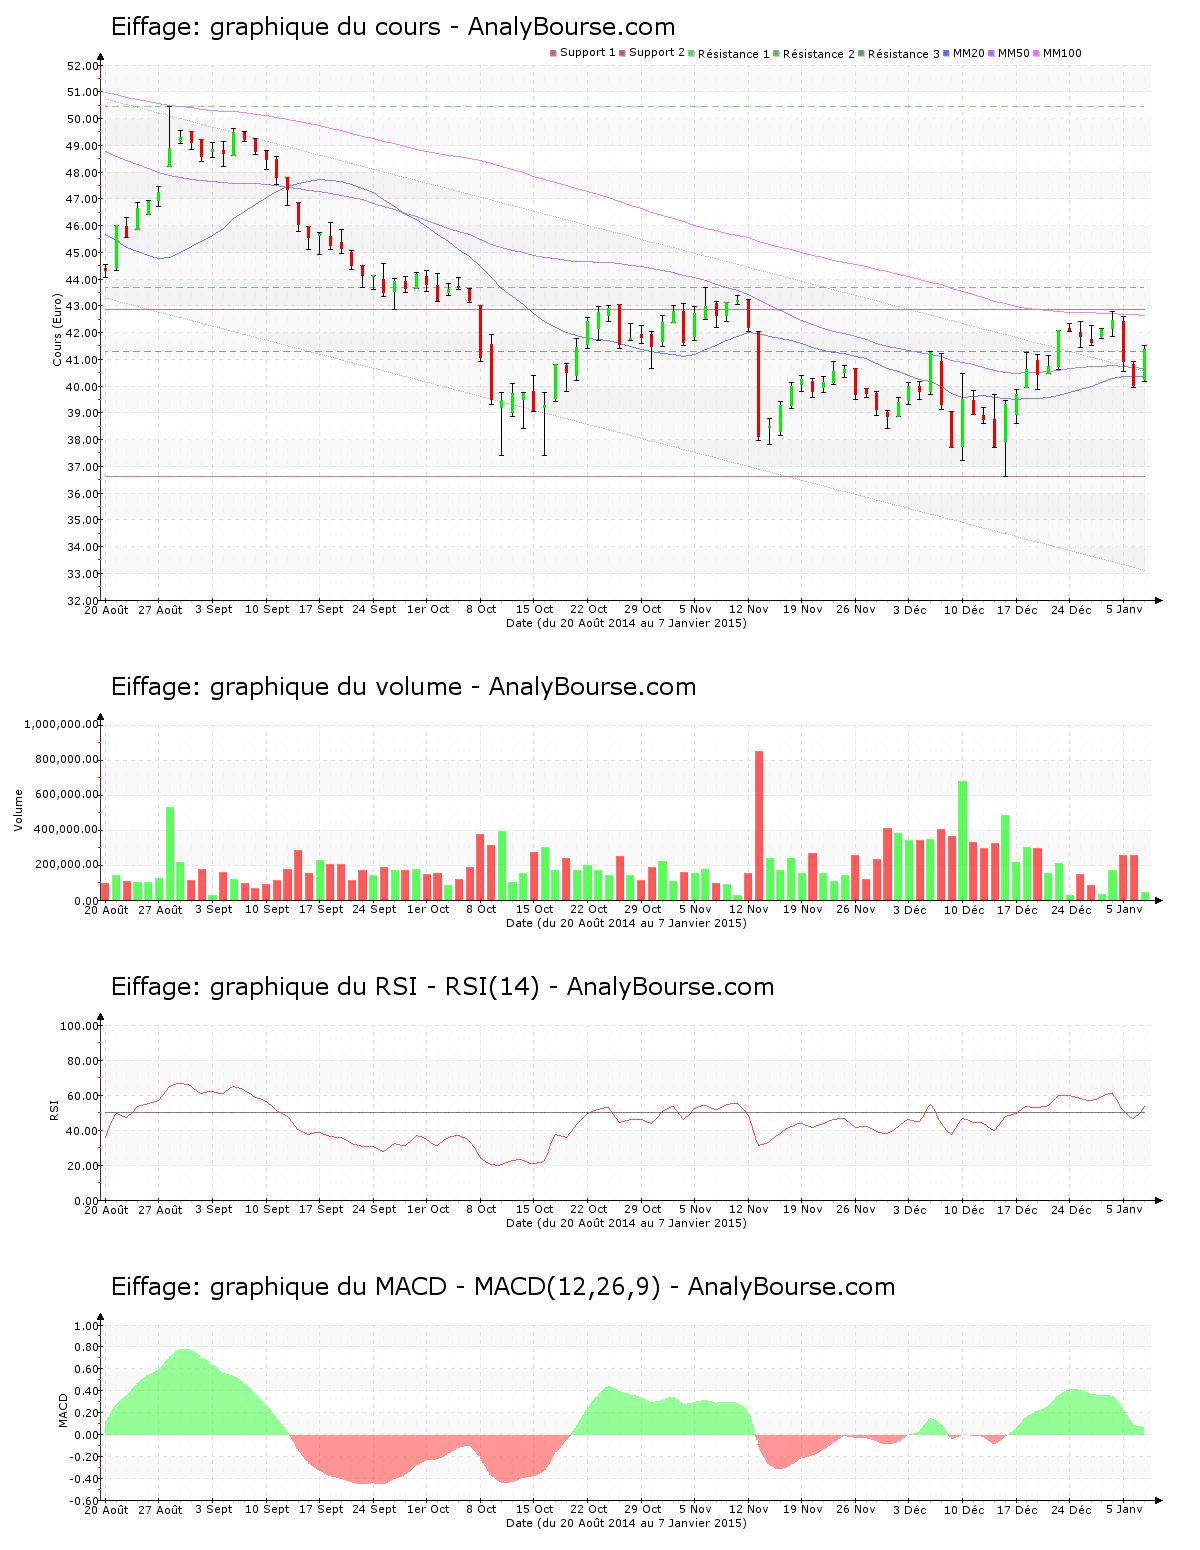Click the MM20 blue legend swatch

coord(946,53)
